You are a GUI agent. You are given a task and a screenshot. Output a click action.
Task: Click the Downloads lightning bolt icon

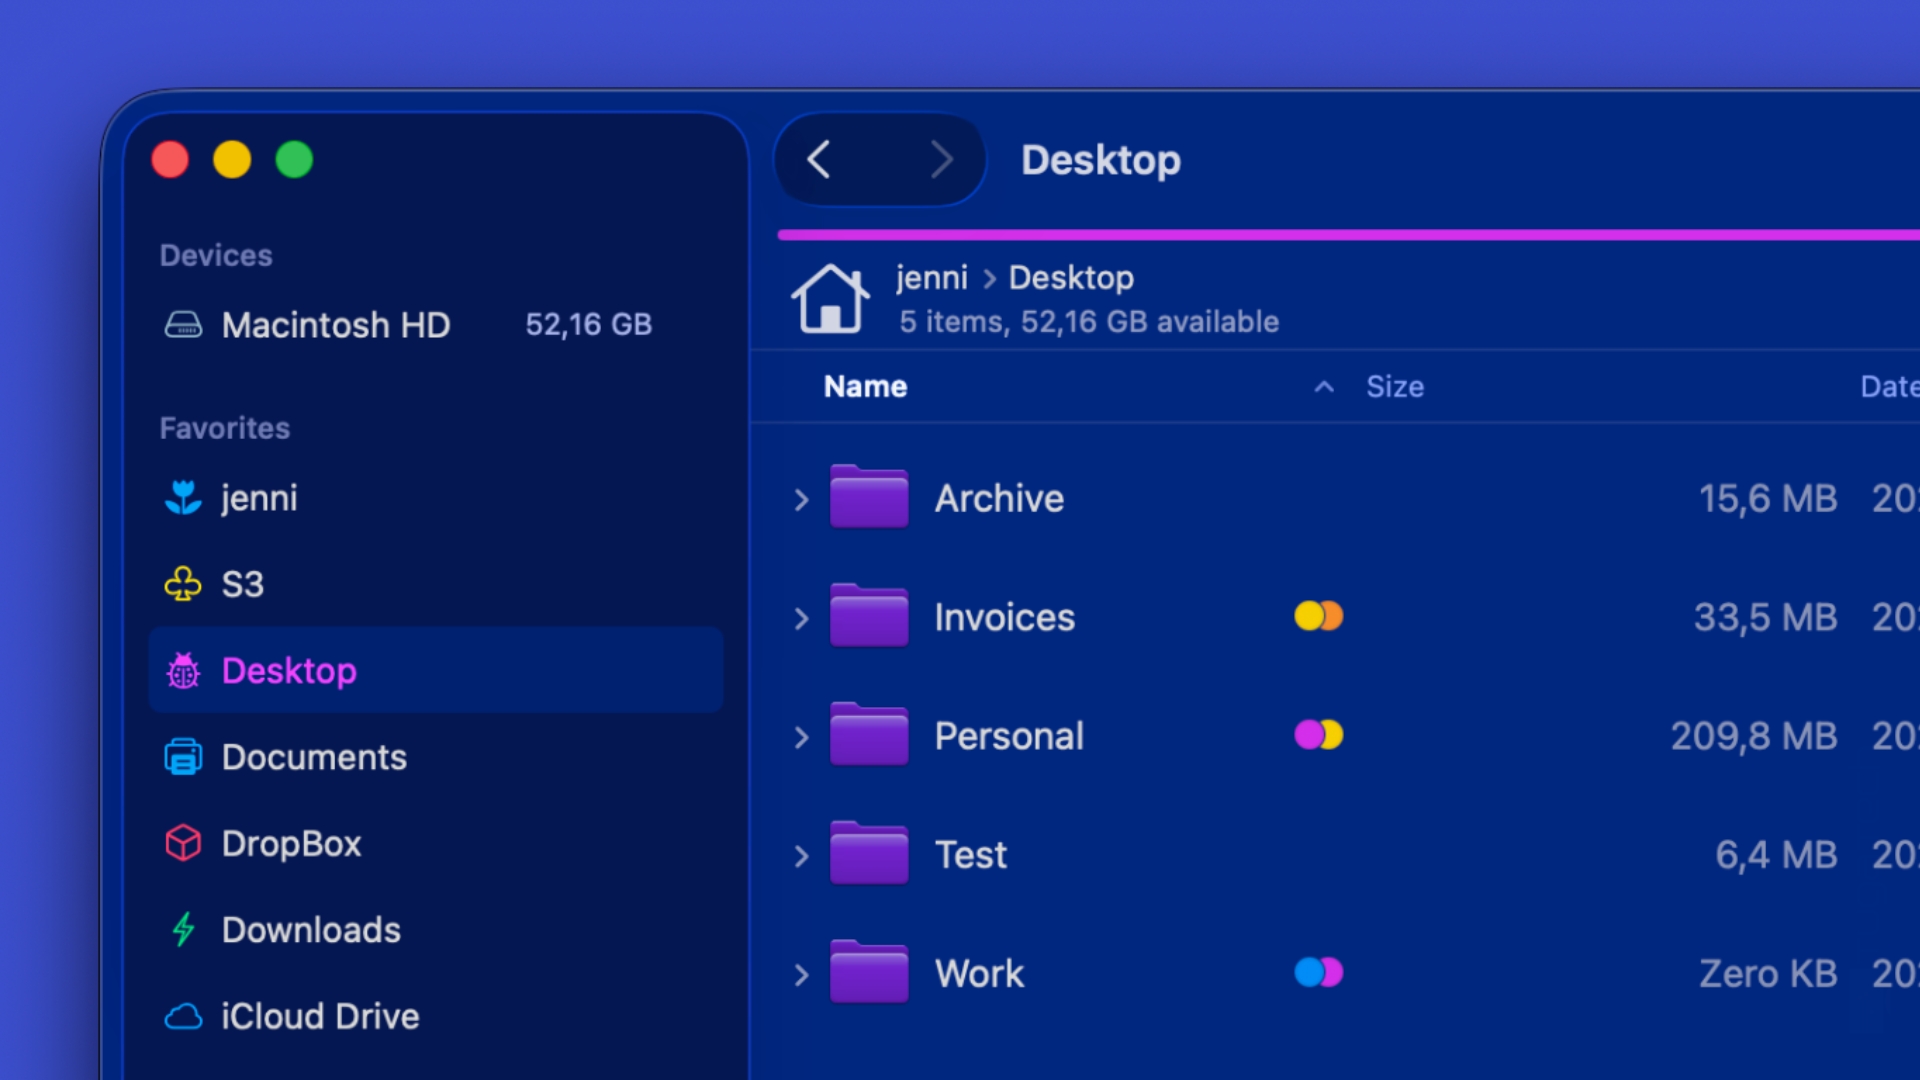coord(183,930)
